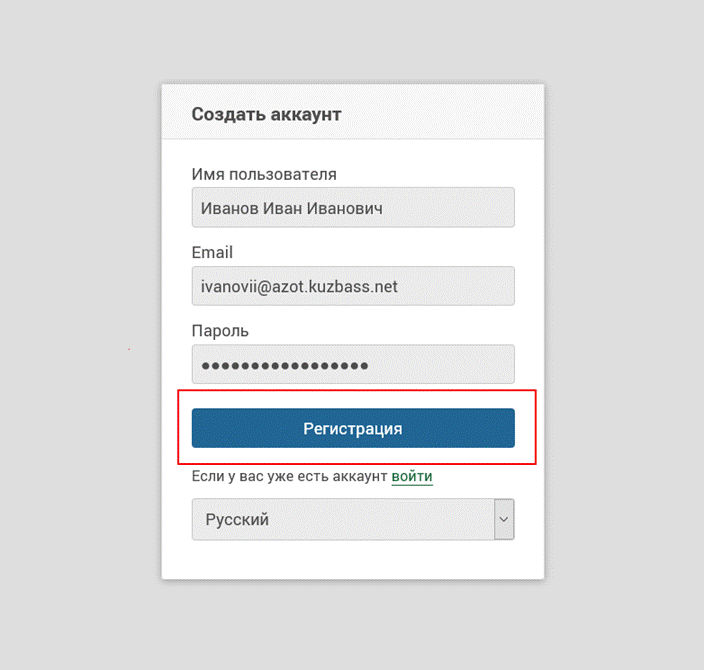Follow the green underlined войти link
Image resolution: width=704 pixels, height=670 pixels.
coord(412,476)
